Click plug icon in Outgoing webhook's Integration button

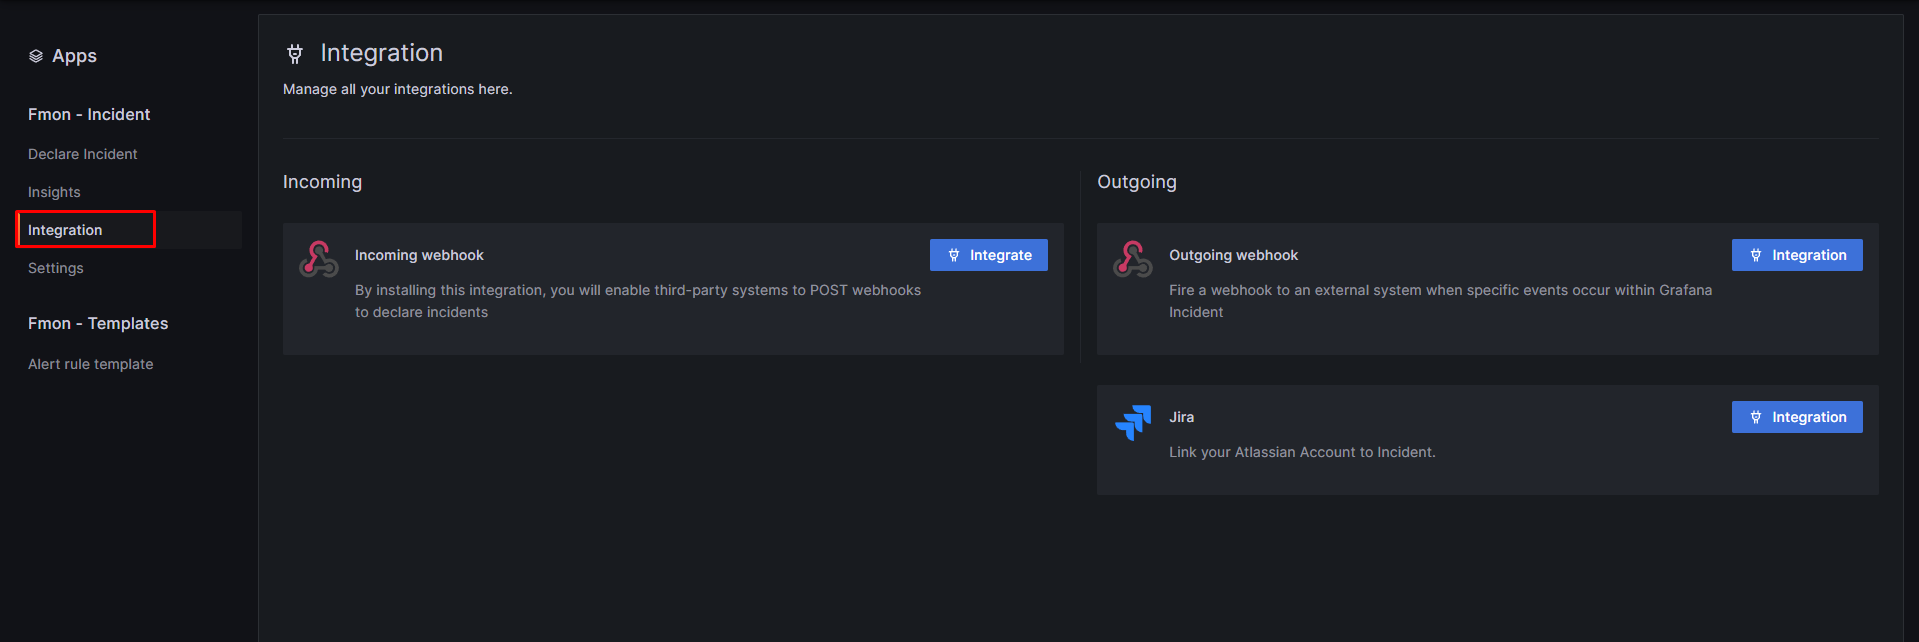point(1756,255)
